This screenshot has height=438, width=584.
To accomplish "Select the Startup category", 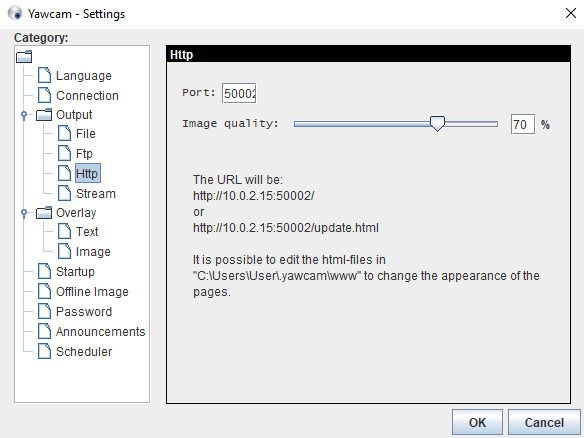I will tap(75, 271).
